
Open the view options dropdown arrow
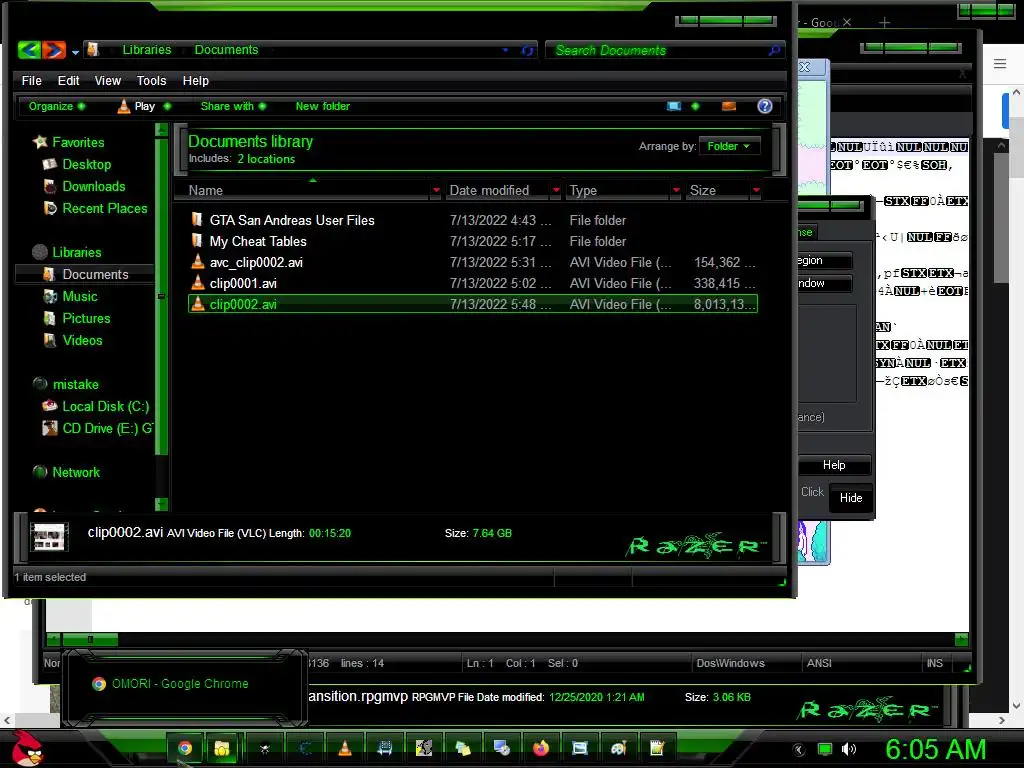696,106
